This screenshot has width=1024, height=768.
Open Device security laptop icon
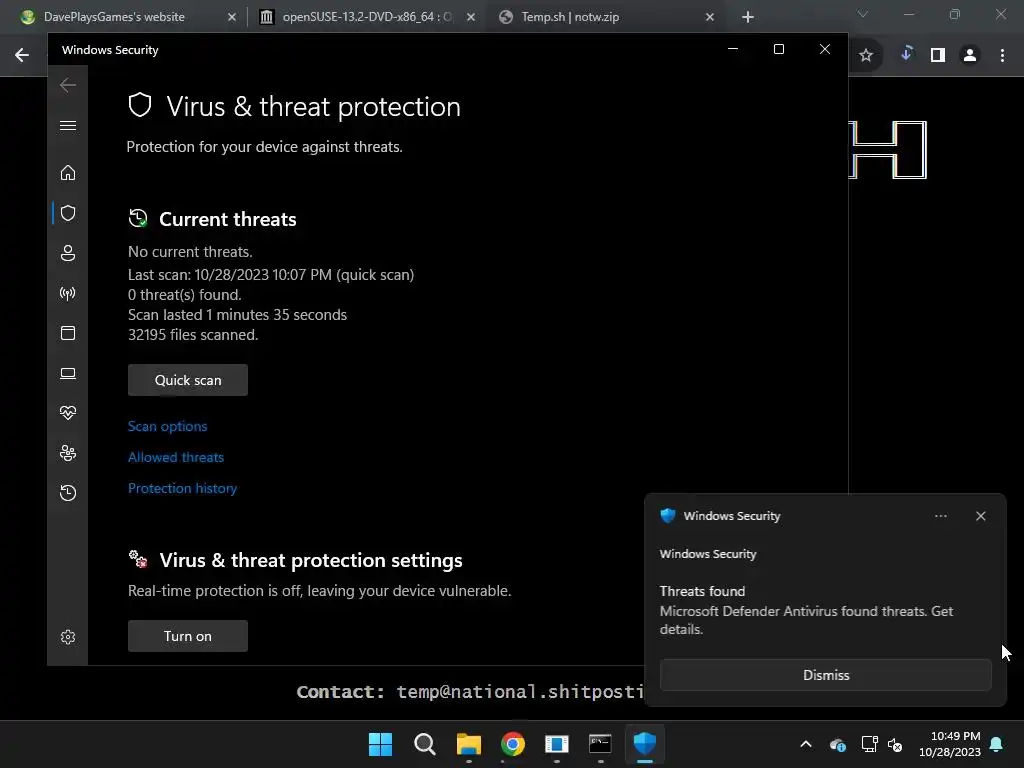point(68,373)
